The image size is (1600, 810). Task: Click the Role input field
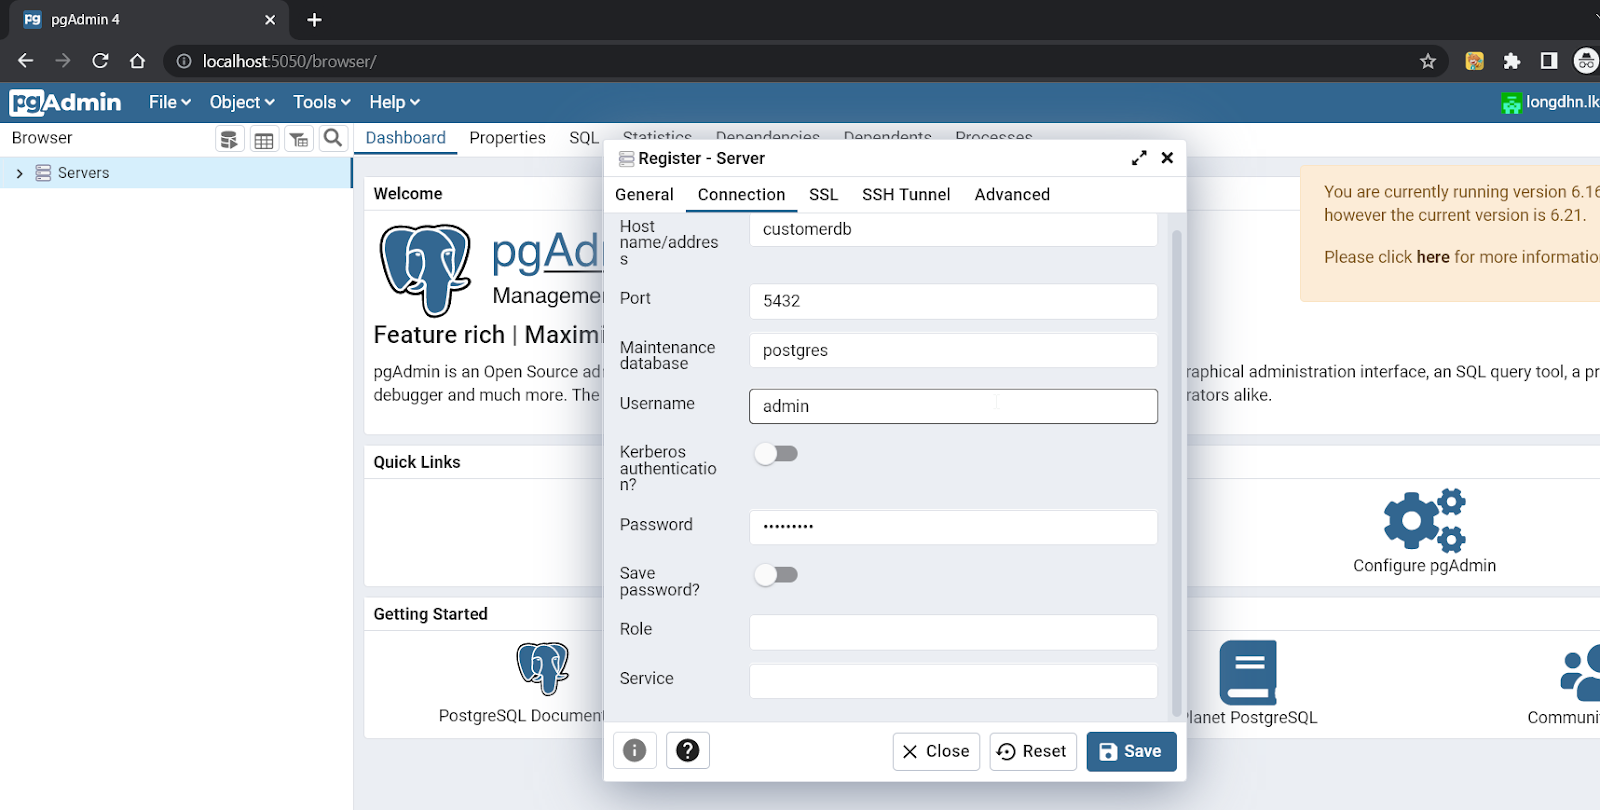coord(953,632)
